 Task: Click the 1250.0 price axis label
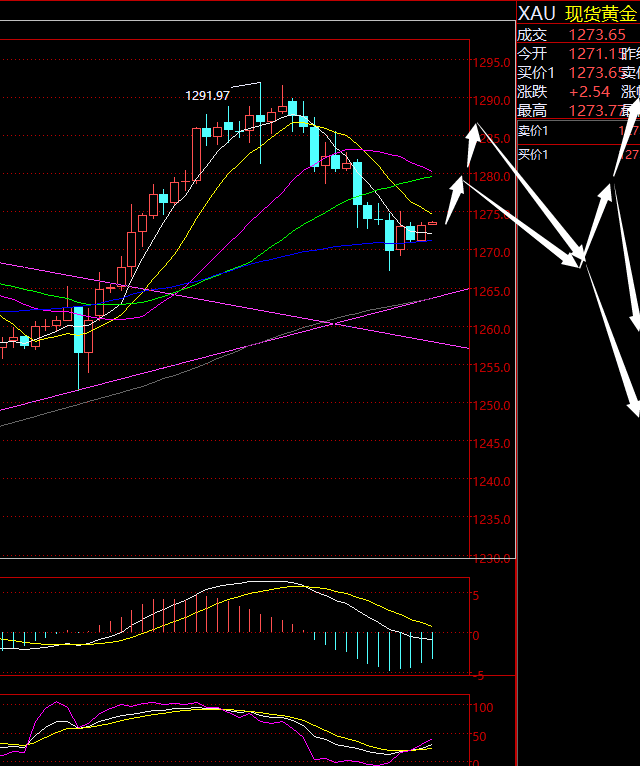491,405
